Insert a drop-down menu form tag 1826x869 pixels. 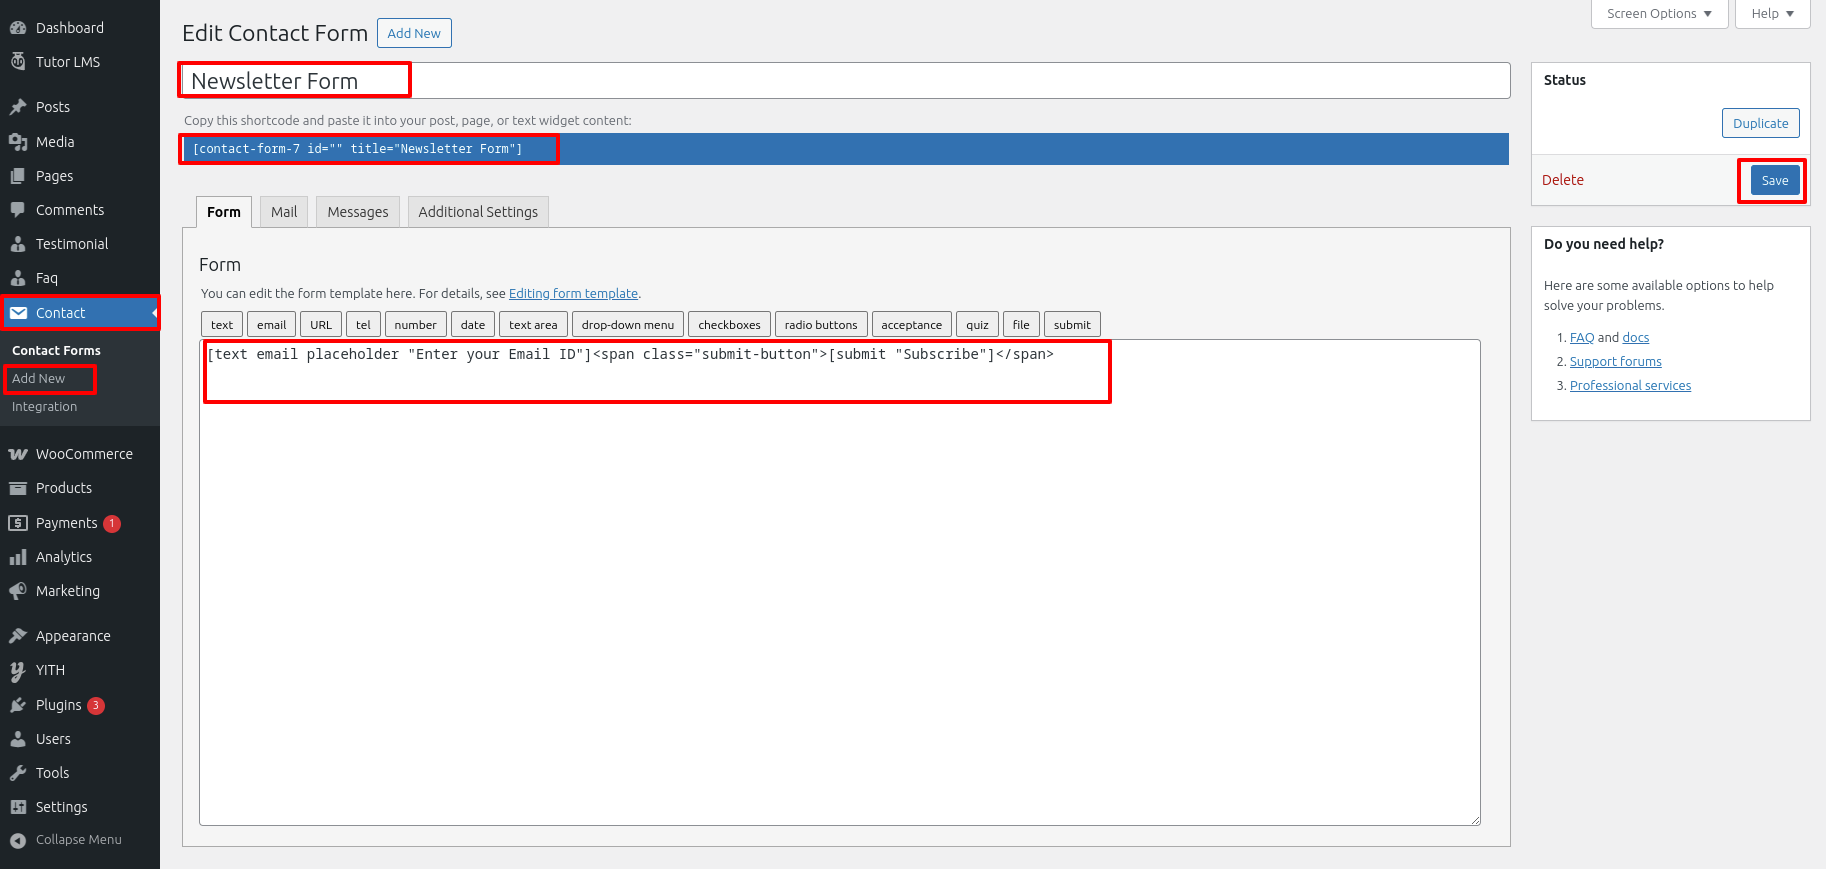(627, 325)
